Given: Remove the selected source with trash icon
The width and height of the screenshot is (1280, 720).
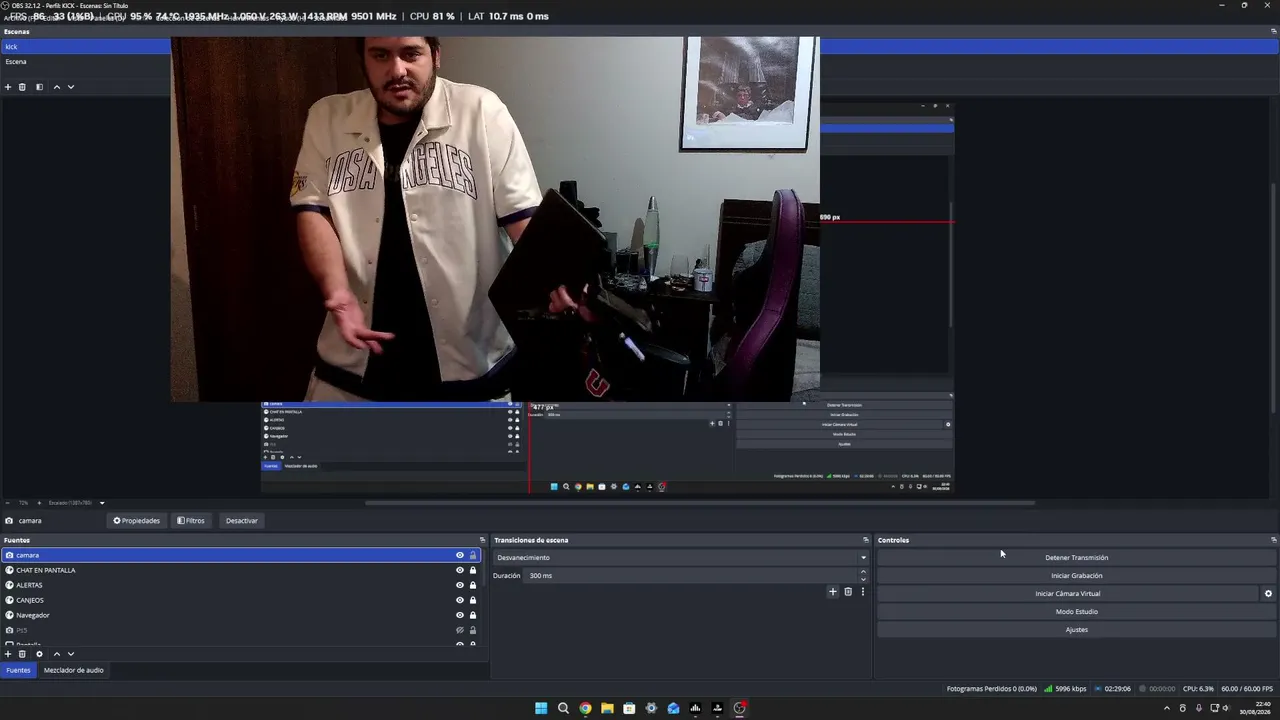Looking at the screenshot, I should tap(22, 654).
